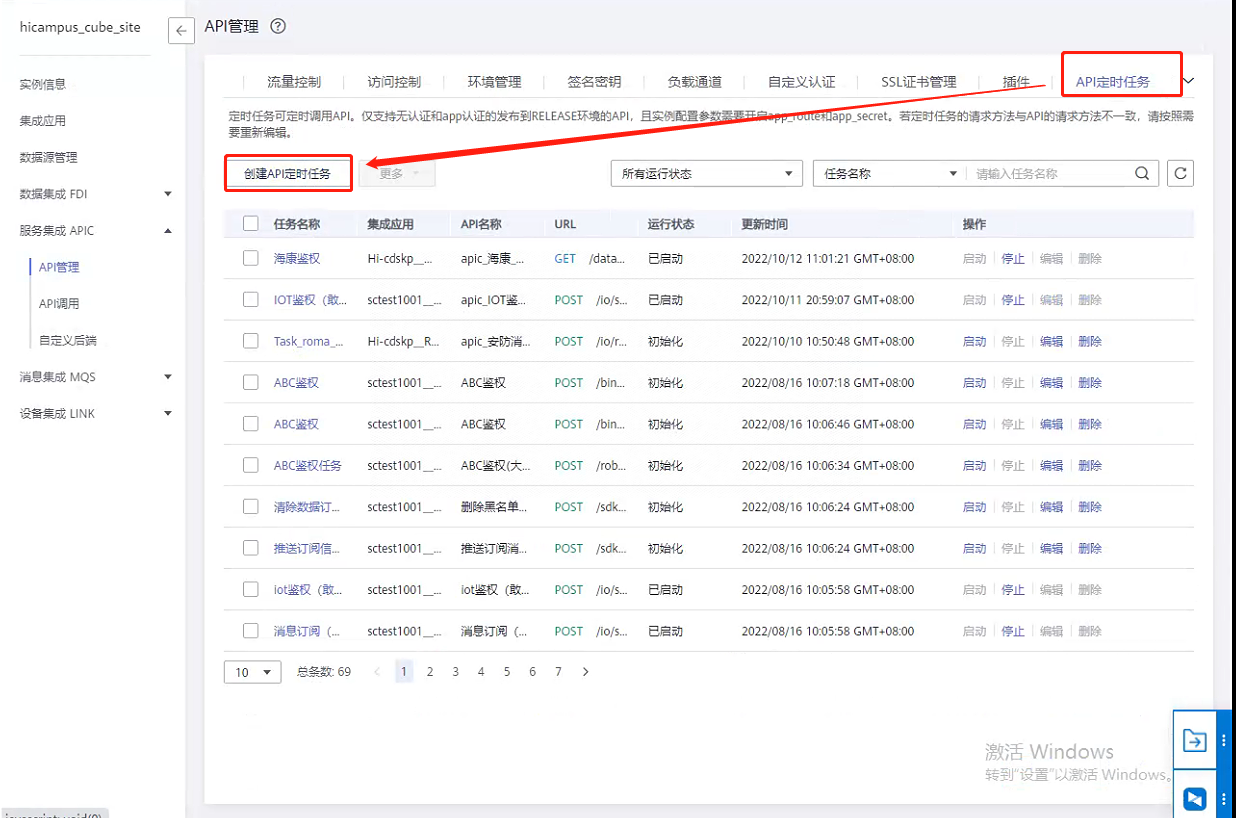Switch to the SSL证书管理 tab
The height and width of the screenshot is (818, 1236).
918,82
